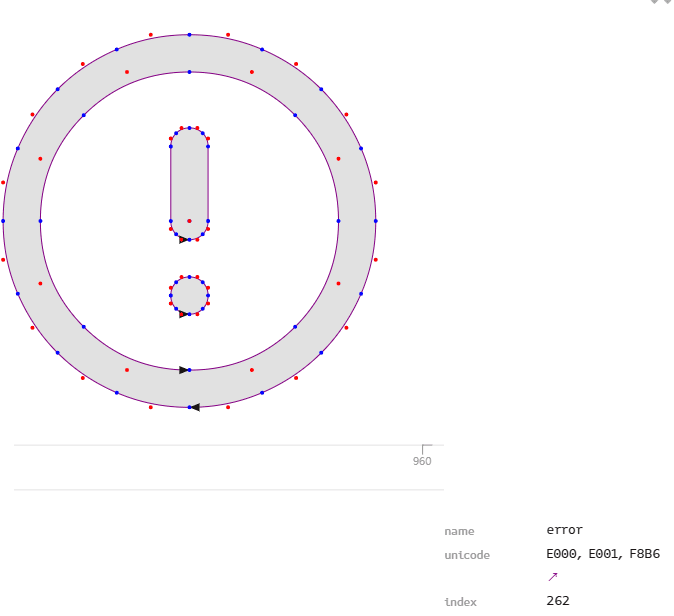Pick the rightmost blue point on the outer circle
The width and height of the screenshot is (674, 616).
click(x=375, y=221)
